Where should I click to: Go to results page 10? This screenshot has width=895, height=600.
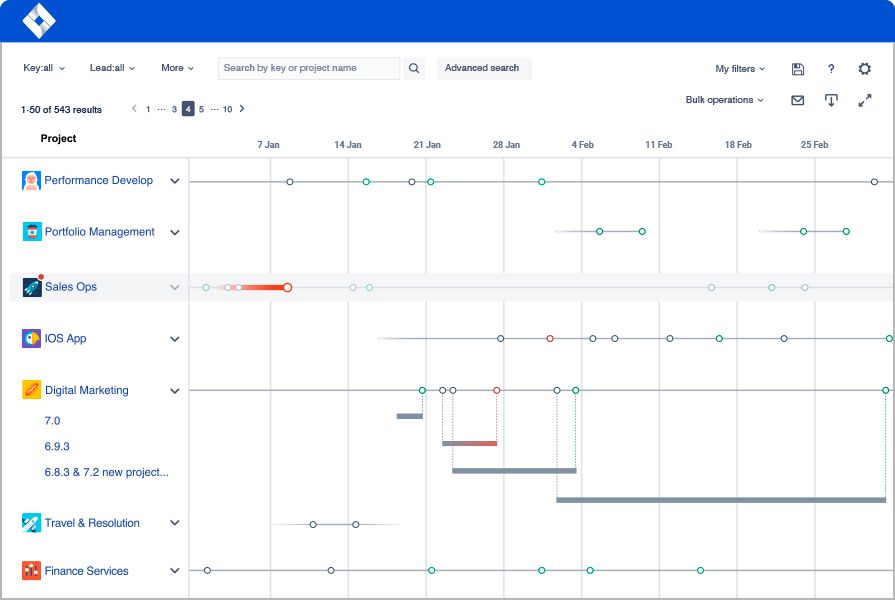pyautogui.click(x=227, y=109)
